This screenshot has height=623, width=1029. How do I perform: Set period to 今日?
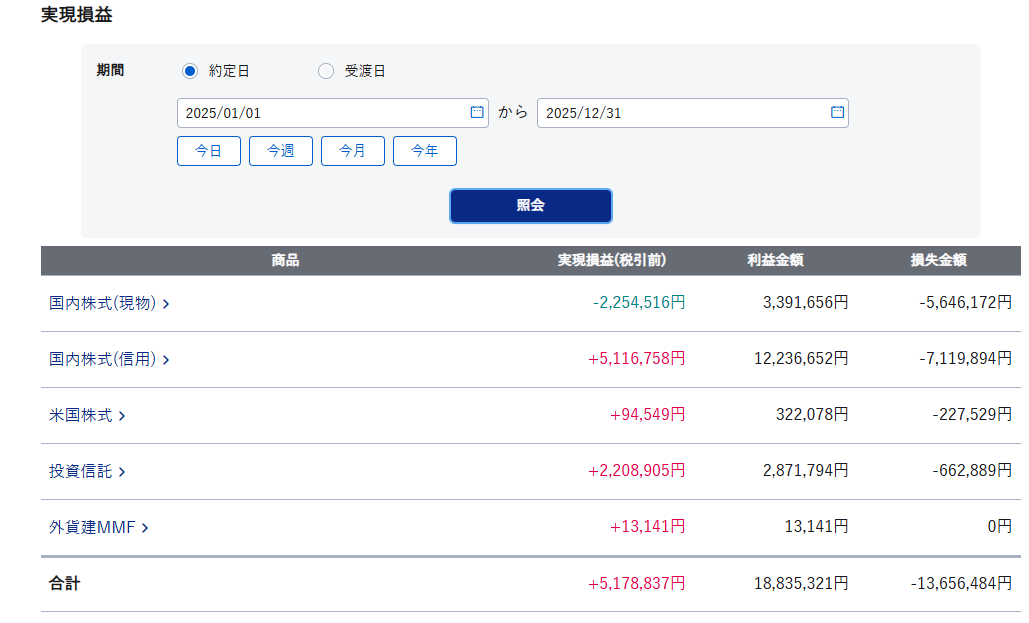[x=209, y=151]
